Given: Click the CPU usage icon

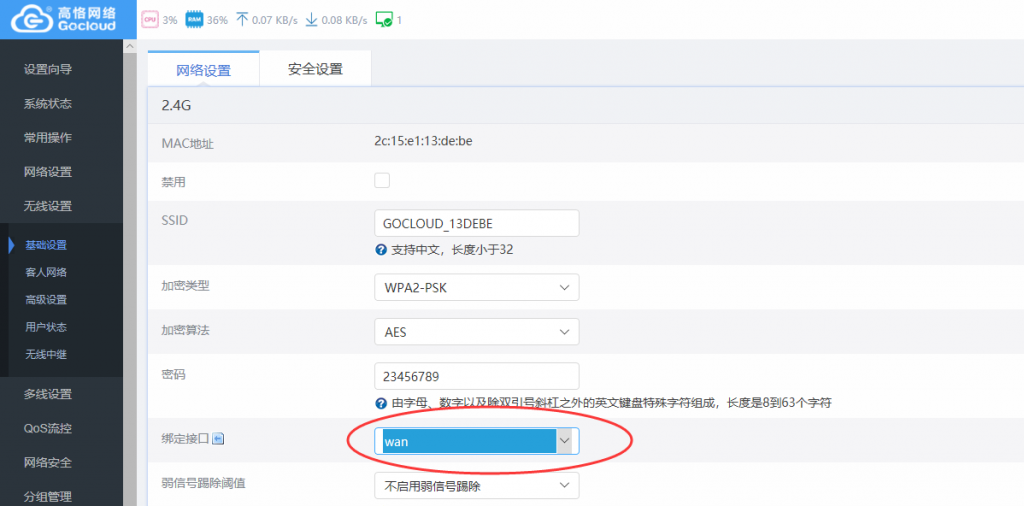Looking at the screenshot, I should (150, 20).
